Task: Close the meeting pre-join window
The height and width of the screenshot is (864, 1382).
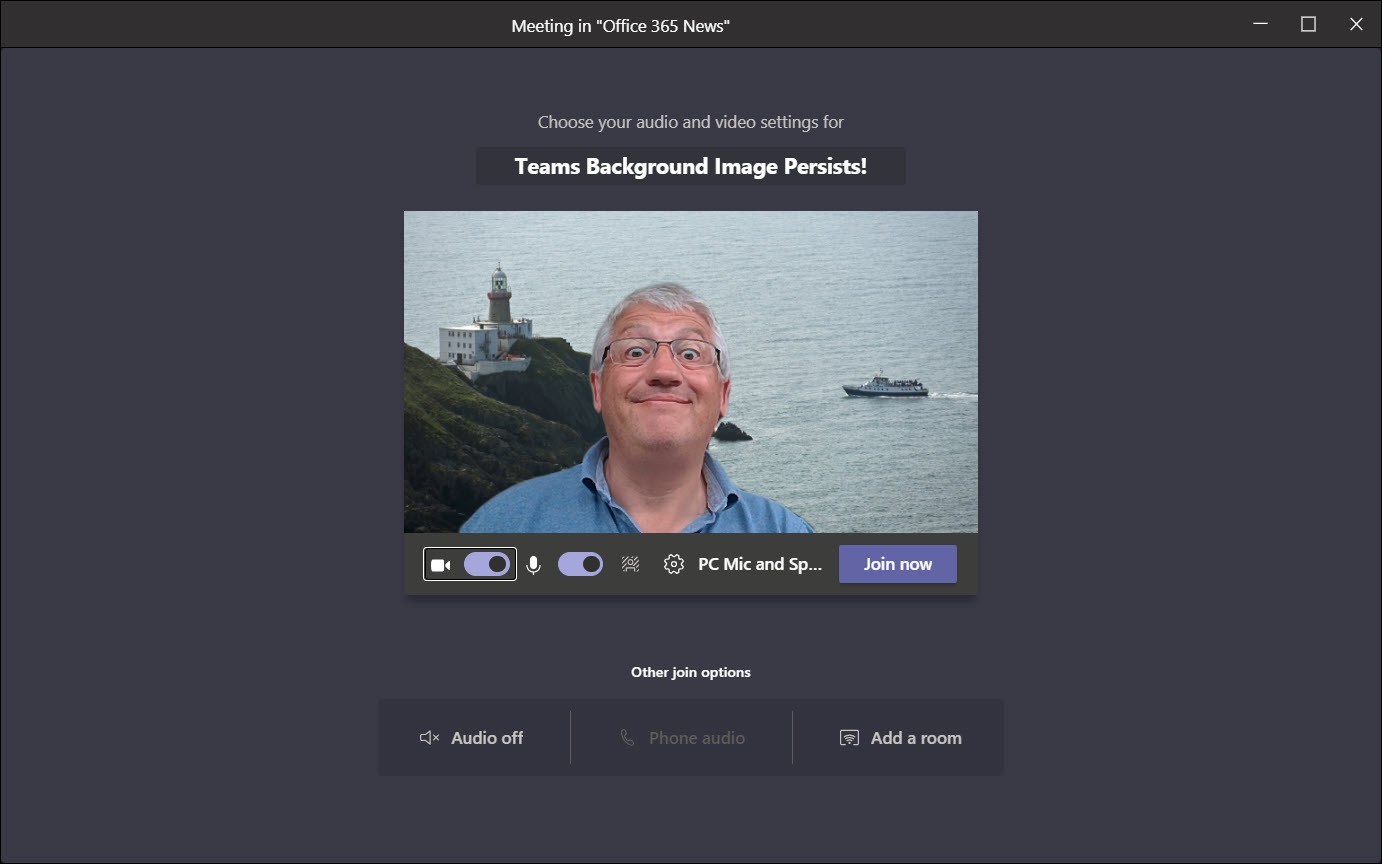Action: (x=1356, y=24)
